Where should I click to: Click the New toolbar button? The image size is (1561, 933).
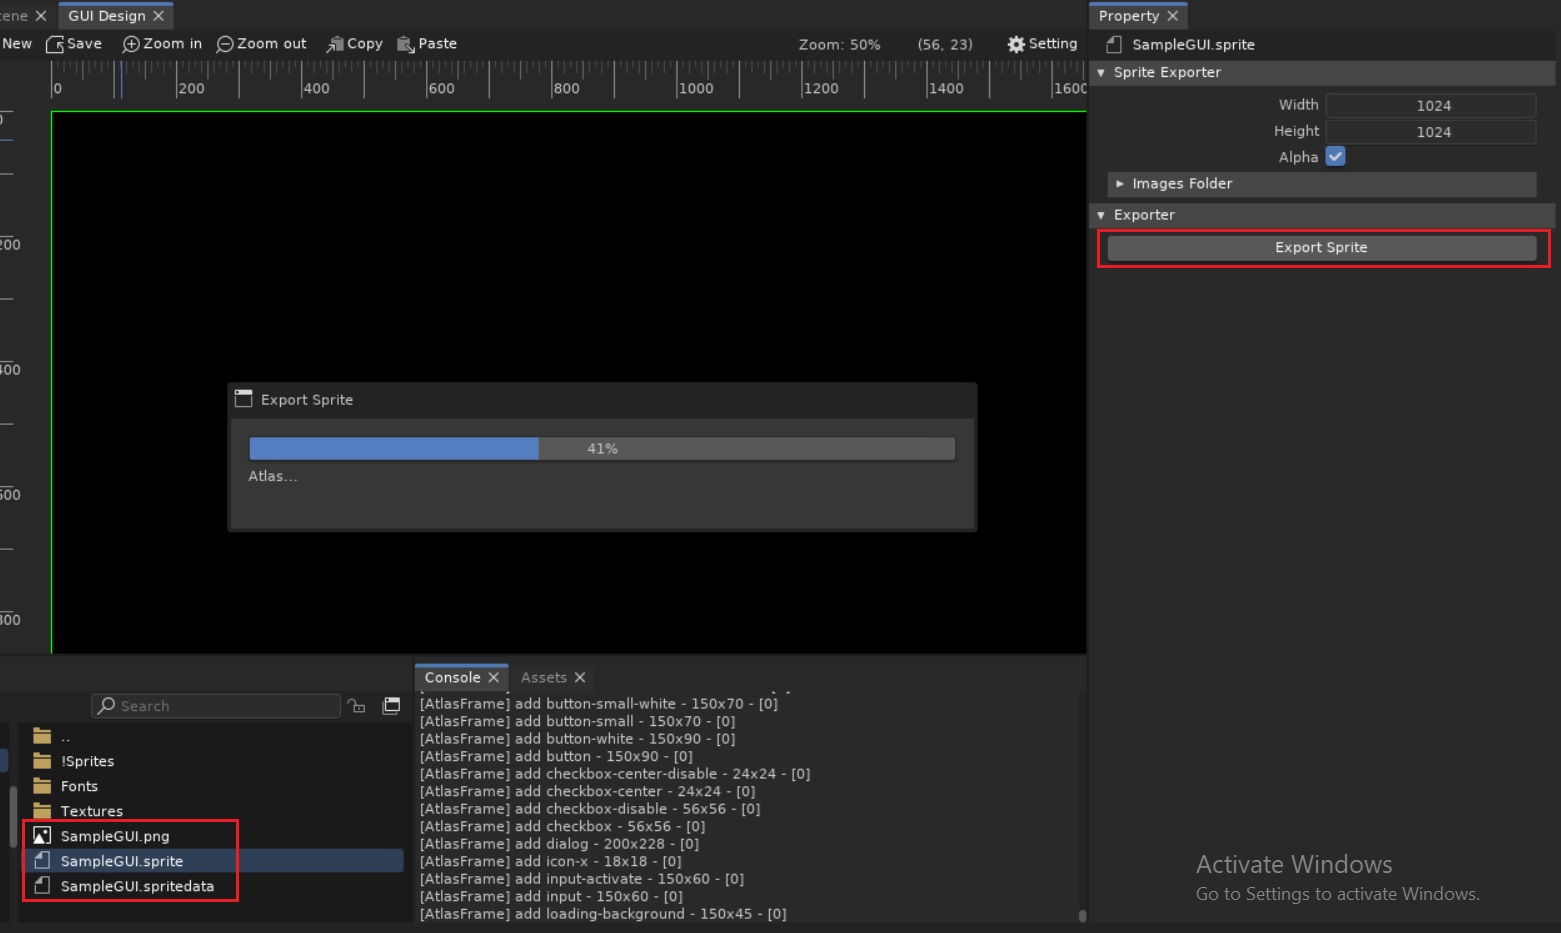17,44
